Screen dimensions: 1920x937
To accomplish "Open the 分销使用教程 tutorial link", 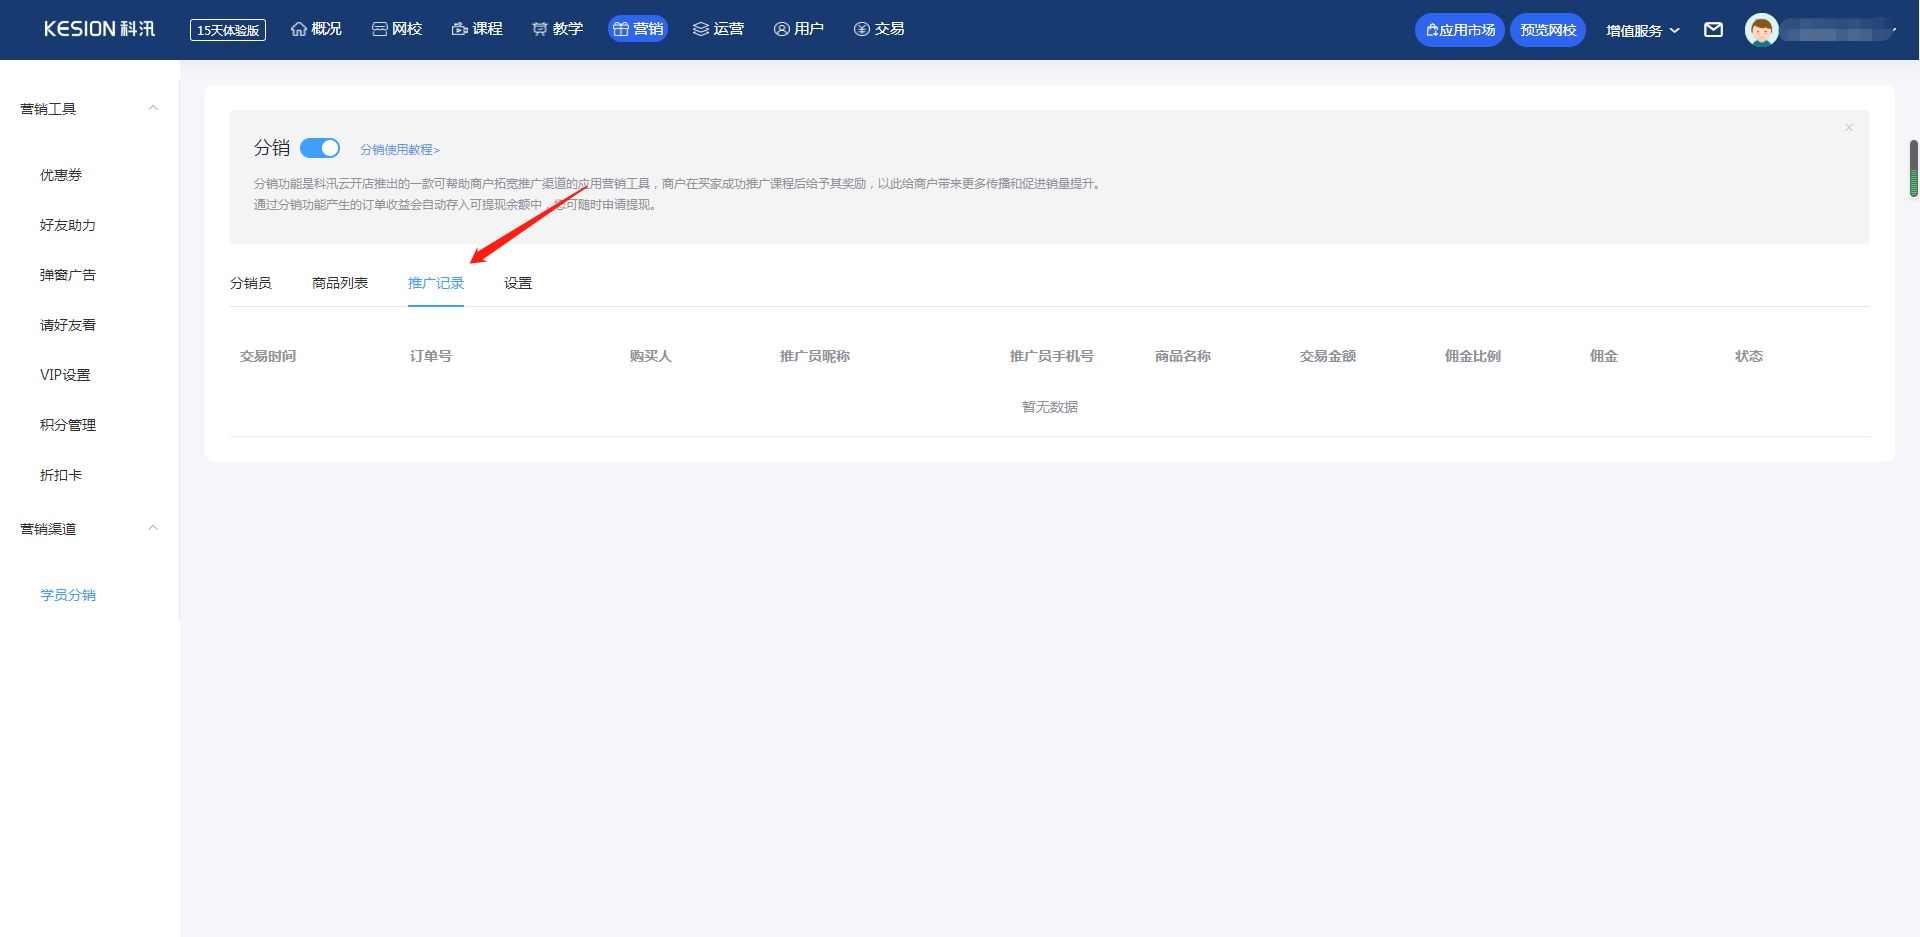I will (x=400, y=149).
